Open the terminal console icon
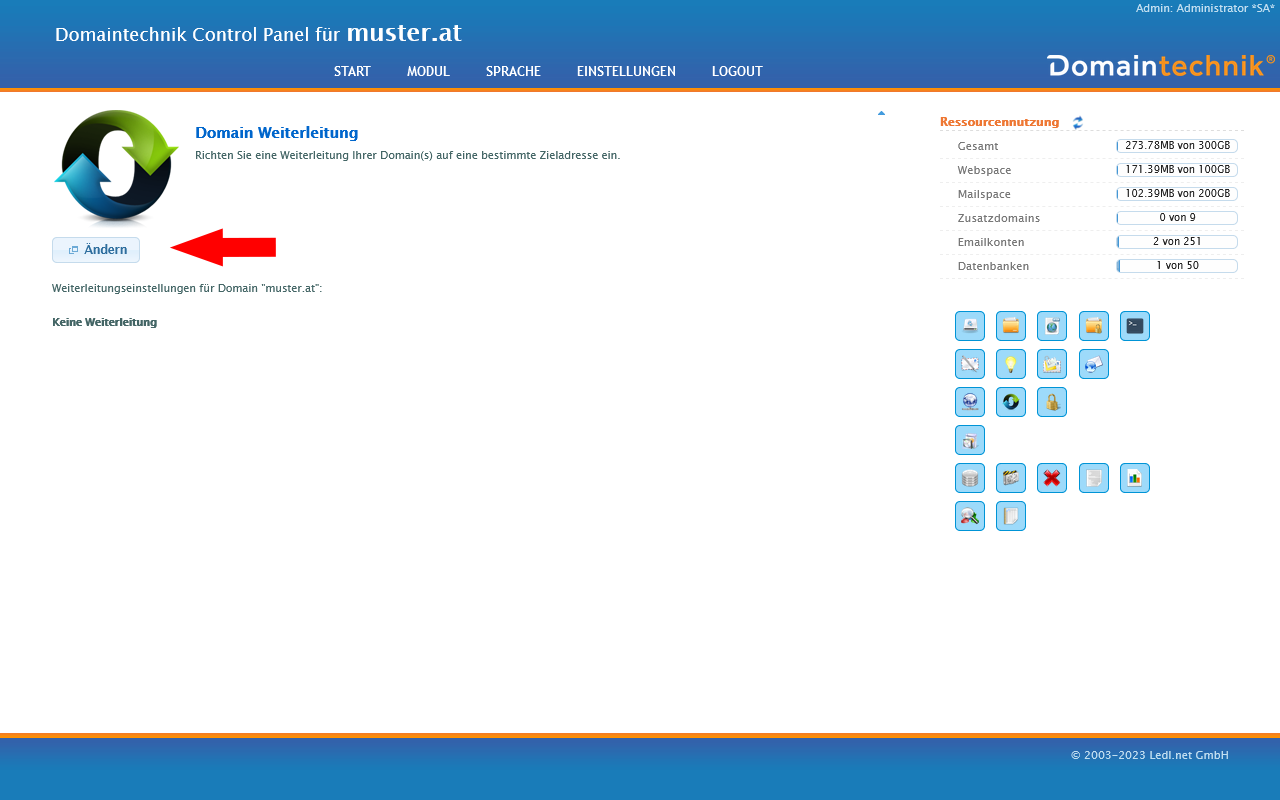This screenshot has height=800, width=1280. pos(1134,326)
